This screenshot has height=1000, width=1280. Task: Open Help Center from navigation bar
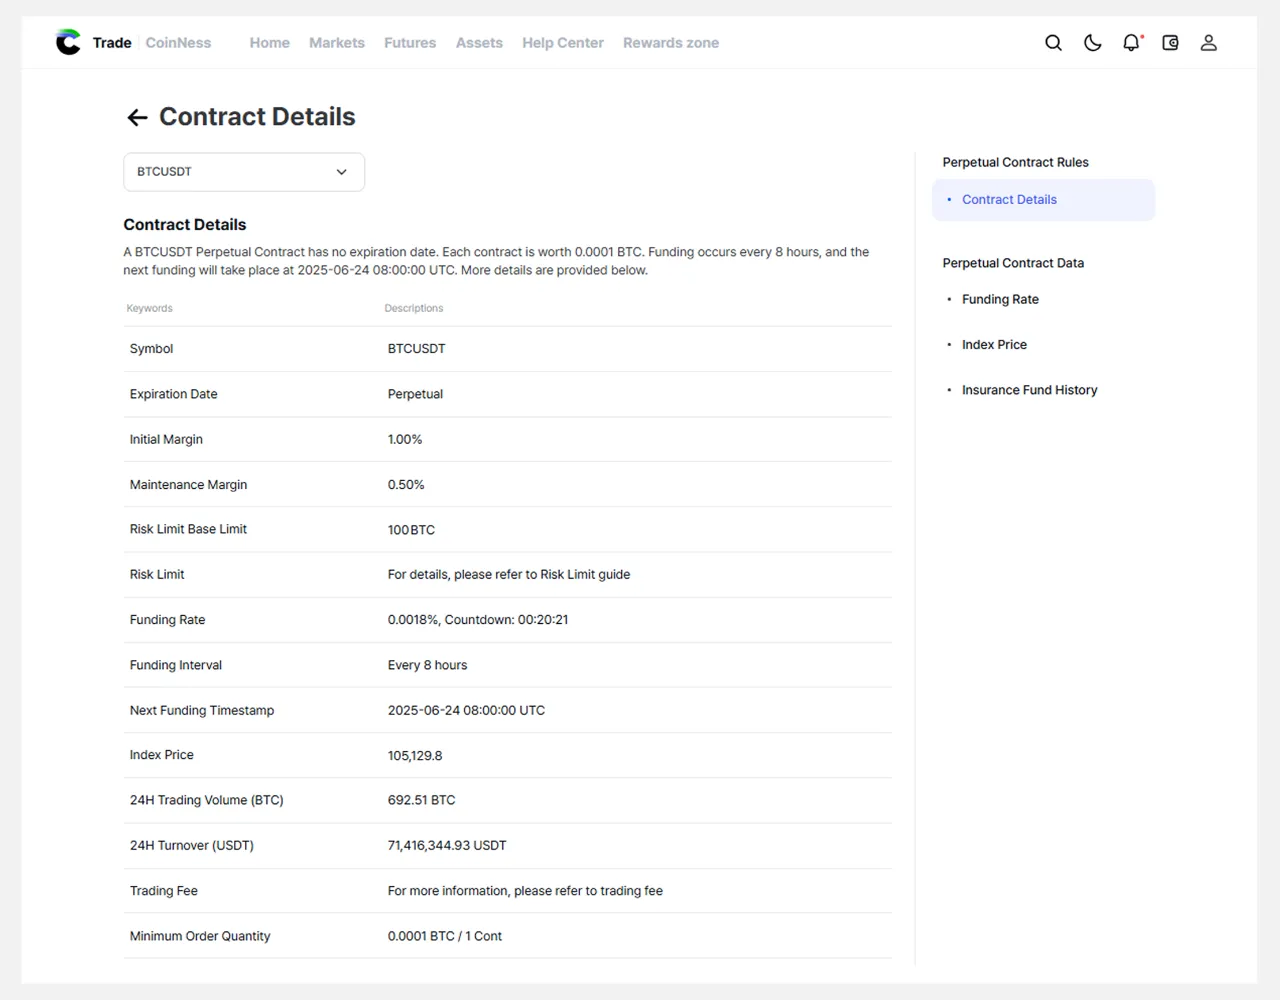pyautogui.click(x=562, y=43)
